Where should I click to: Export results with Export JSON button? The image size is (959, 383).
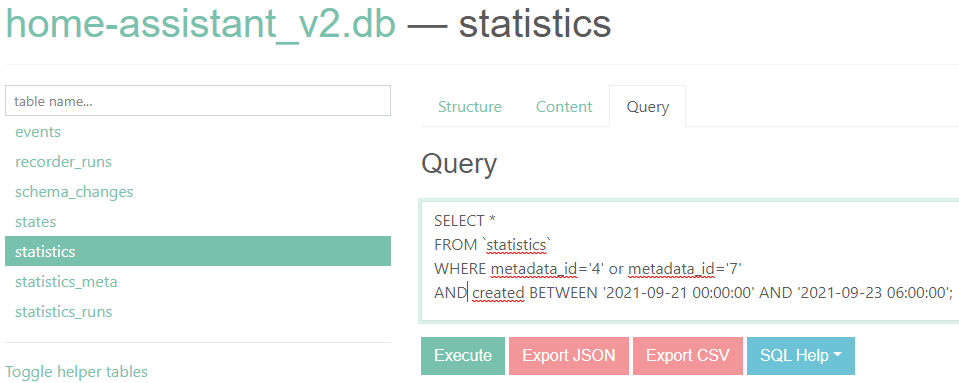(569, 355)
